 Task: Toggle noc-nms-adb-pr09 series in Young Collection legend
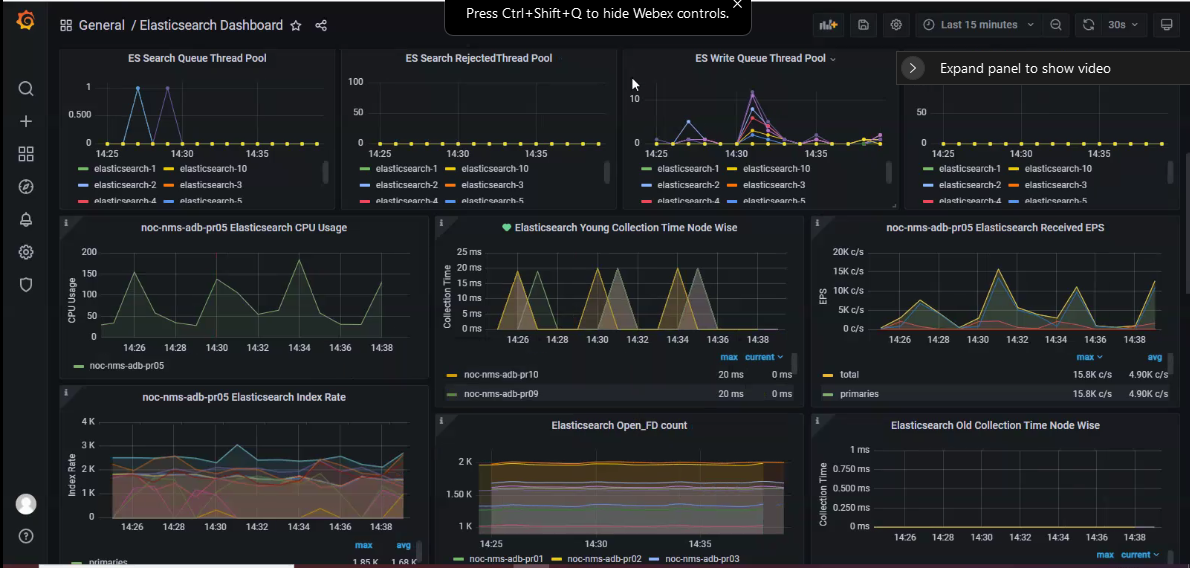coord(501,394)
